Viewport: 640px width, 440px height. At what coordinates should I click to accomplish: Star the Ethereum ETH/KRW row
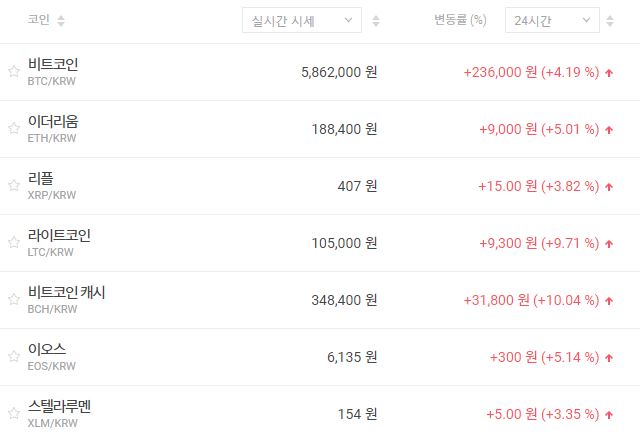coord(14,129)
